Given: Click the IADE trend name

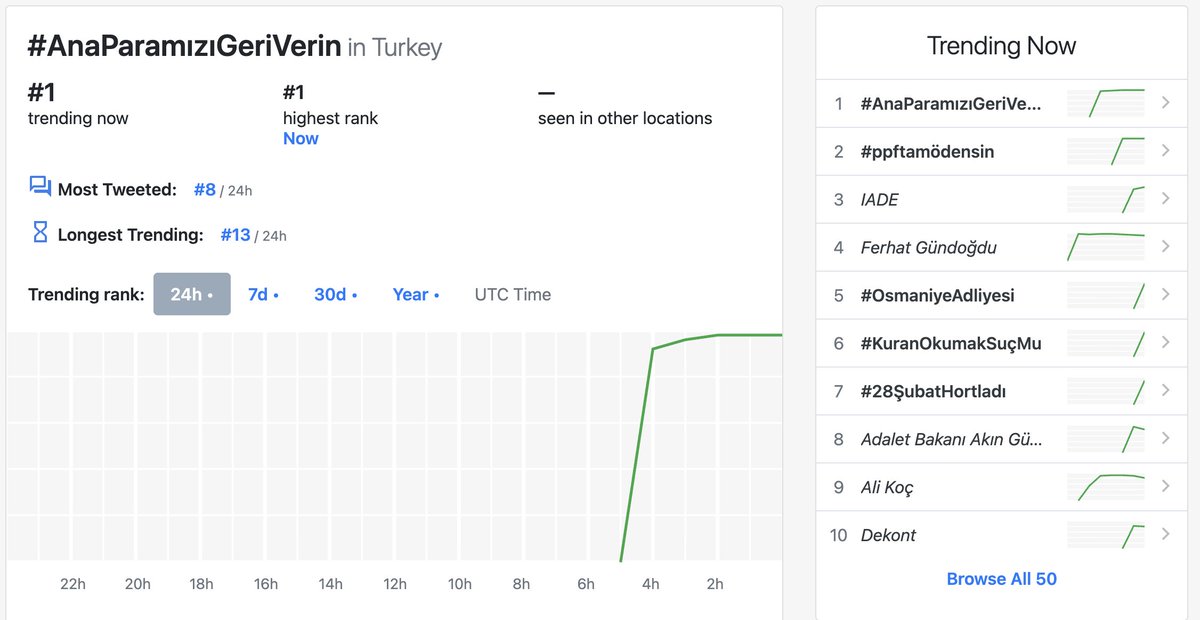Looking at the screenshot, I should (880, 200).
